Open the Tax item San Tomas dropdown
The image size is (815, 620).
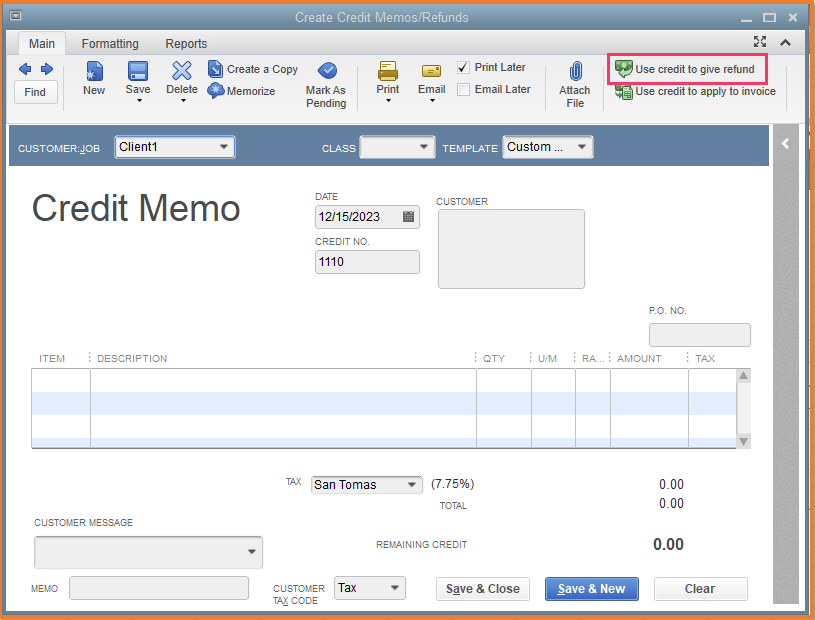pos(412,484)
